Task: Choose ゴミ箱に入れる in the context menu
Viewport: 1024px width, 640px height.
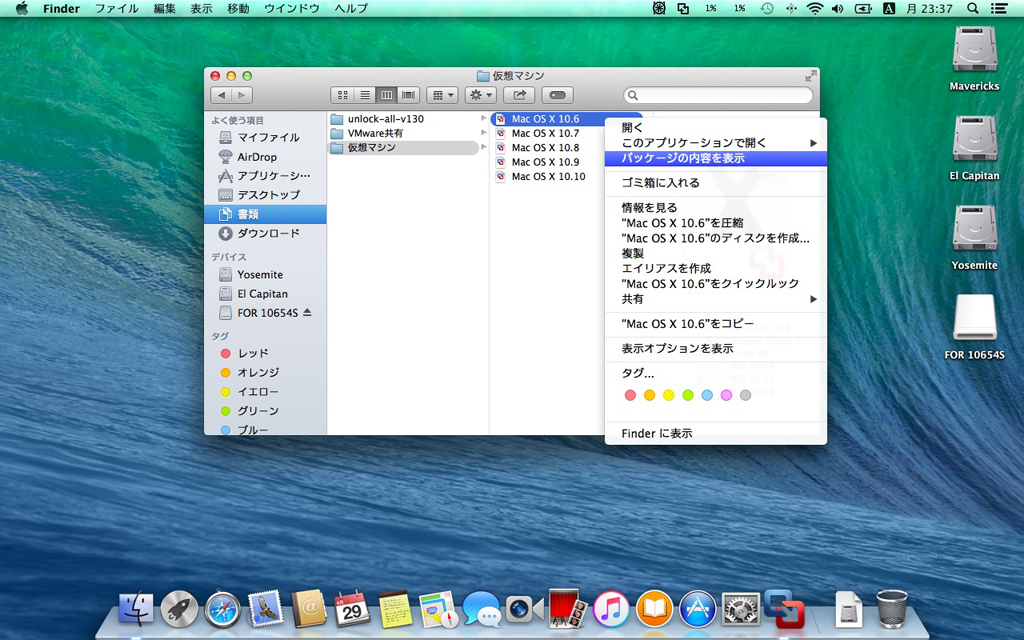Action: 716,183
